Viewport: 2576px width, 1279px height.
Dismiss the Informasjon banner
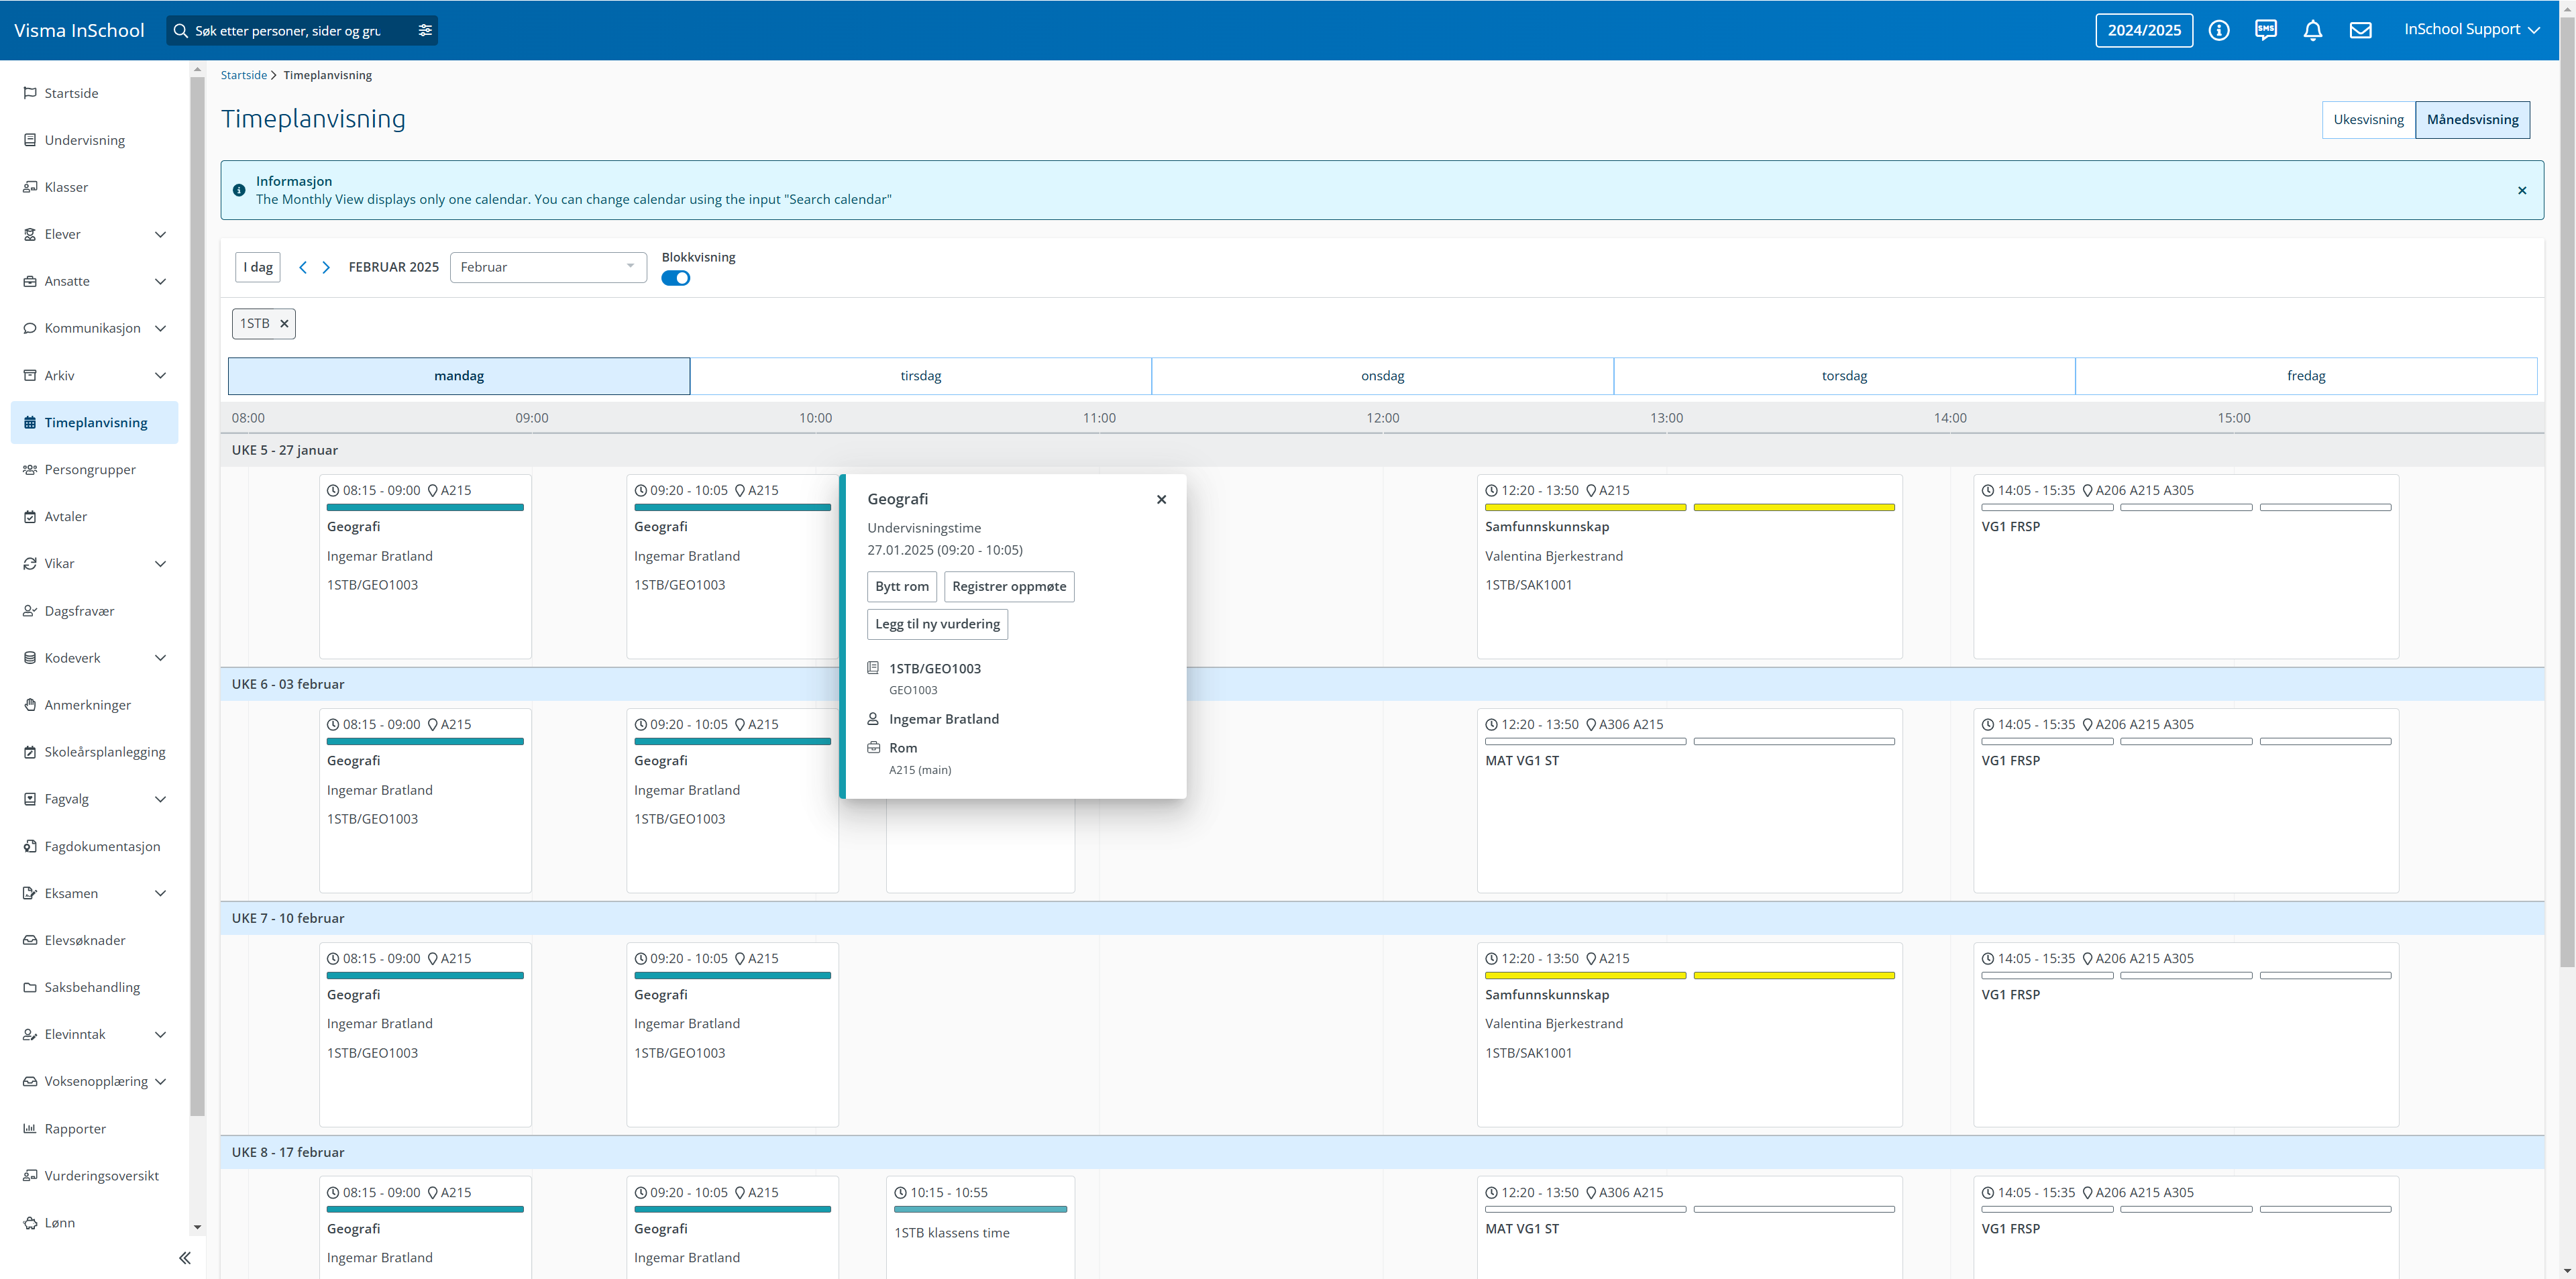pyautogui.click(x=2521, y=190)
